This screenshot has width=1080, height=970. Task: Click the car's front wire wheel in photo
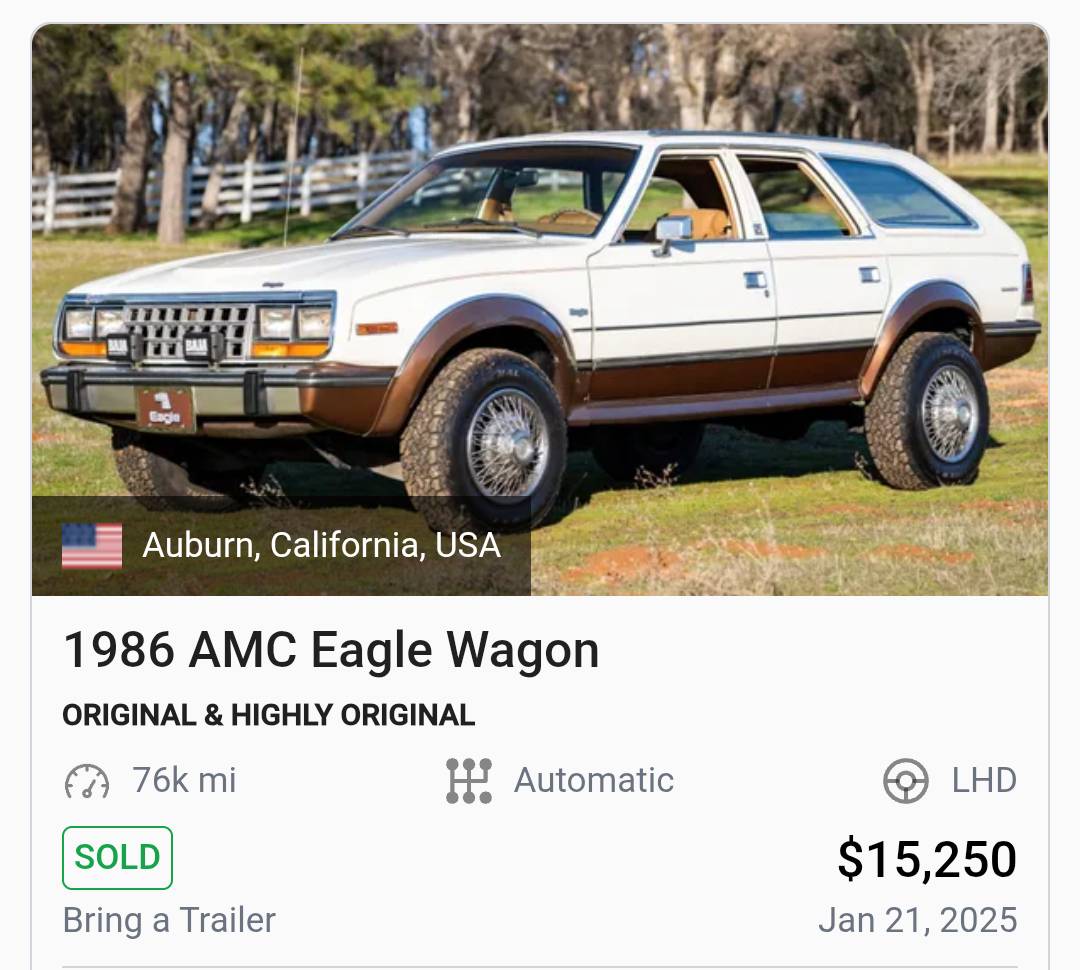click(507, 443)
